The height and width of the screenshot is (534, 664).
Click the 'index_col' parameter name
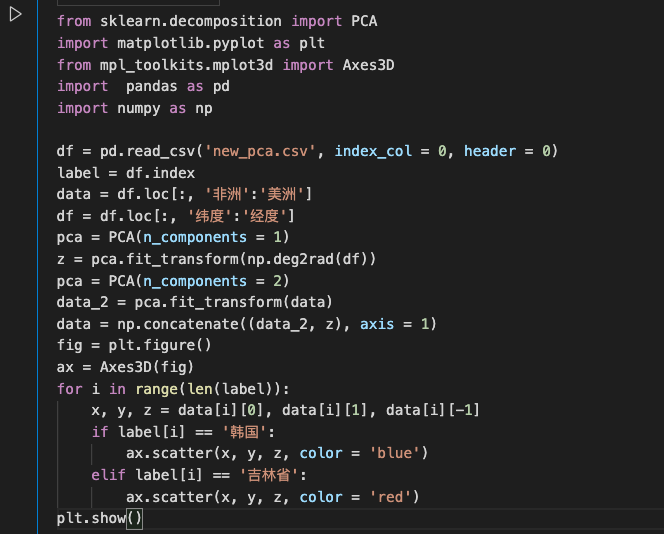tap(373, 151)
